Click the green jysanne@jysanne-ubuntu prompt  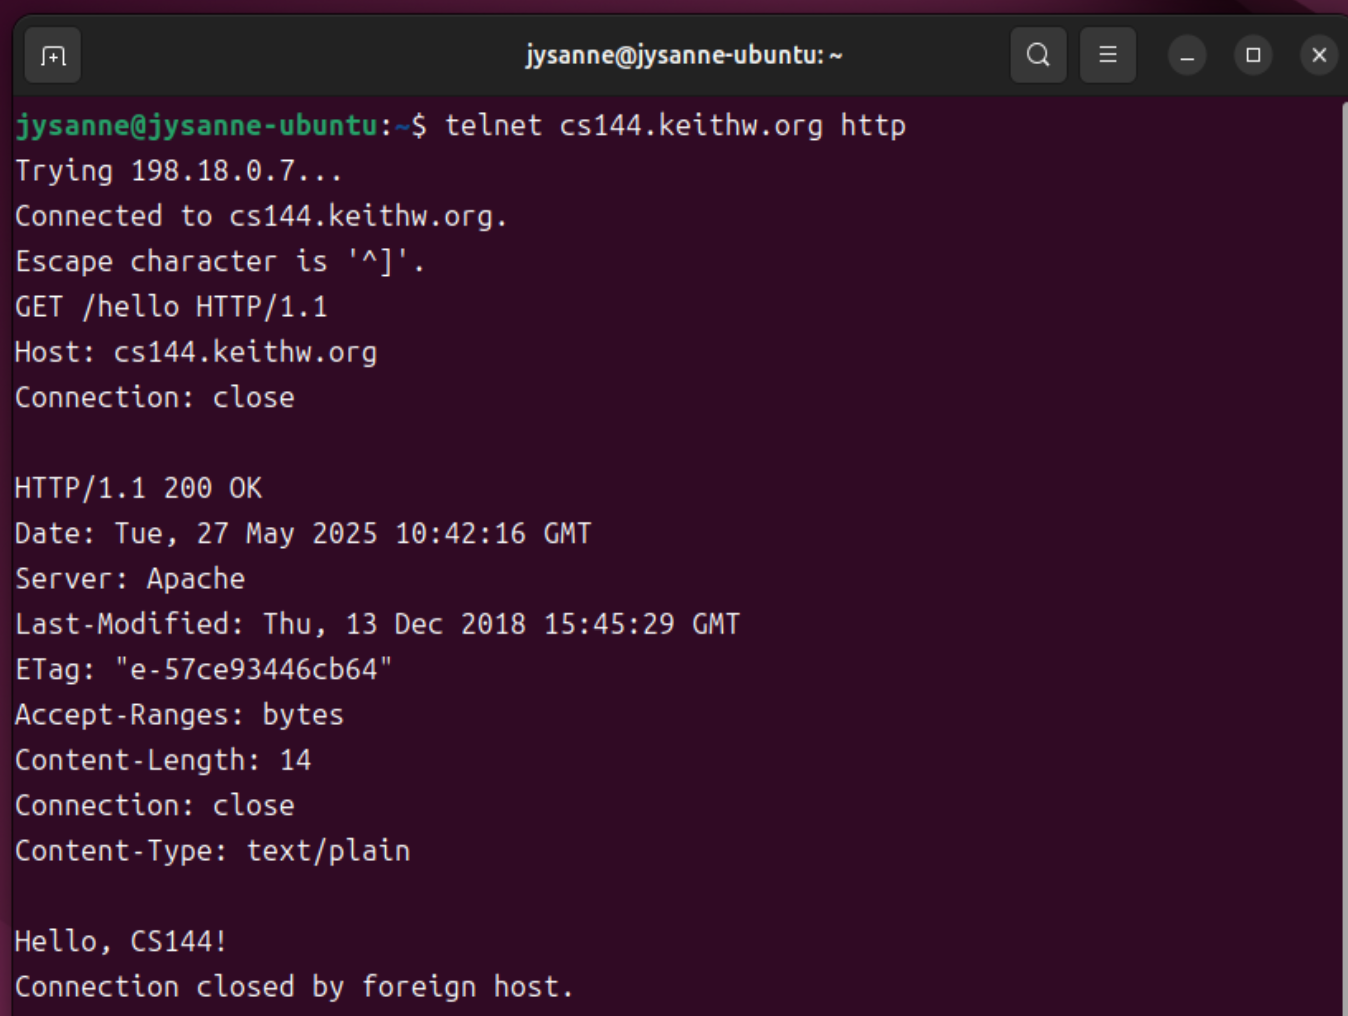click(x=196, y=126)
